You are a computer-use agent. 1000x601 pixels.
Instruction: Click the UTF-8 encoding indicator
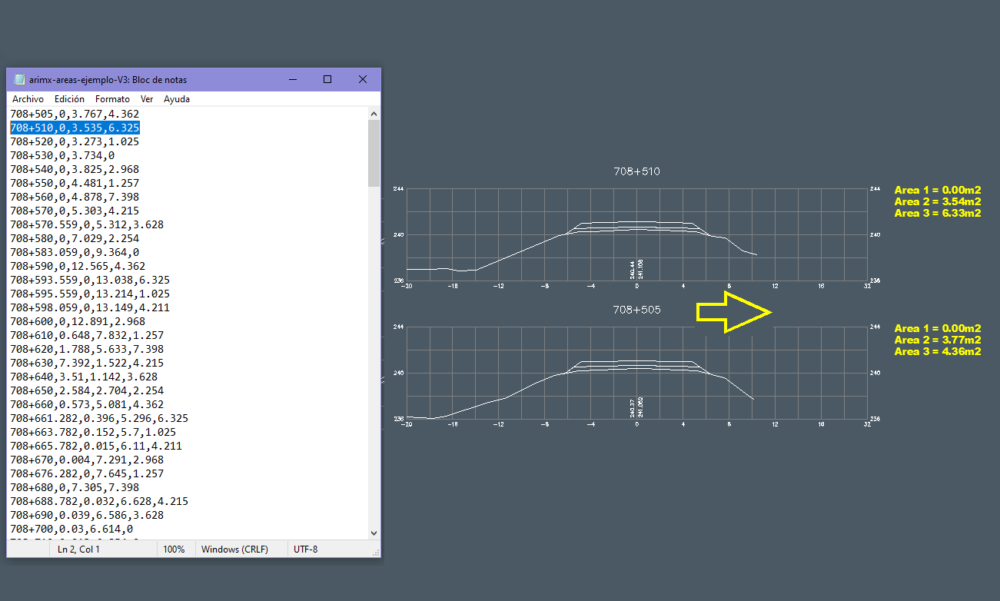[305, 548]
